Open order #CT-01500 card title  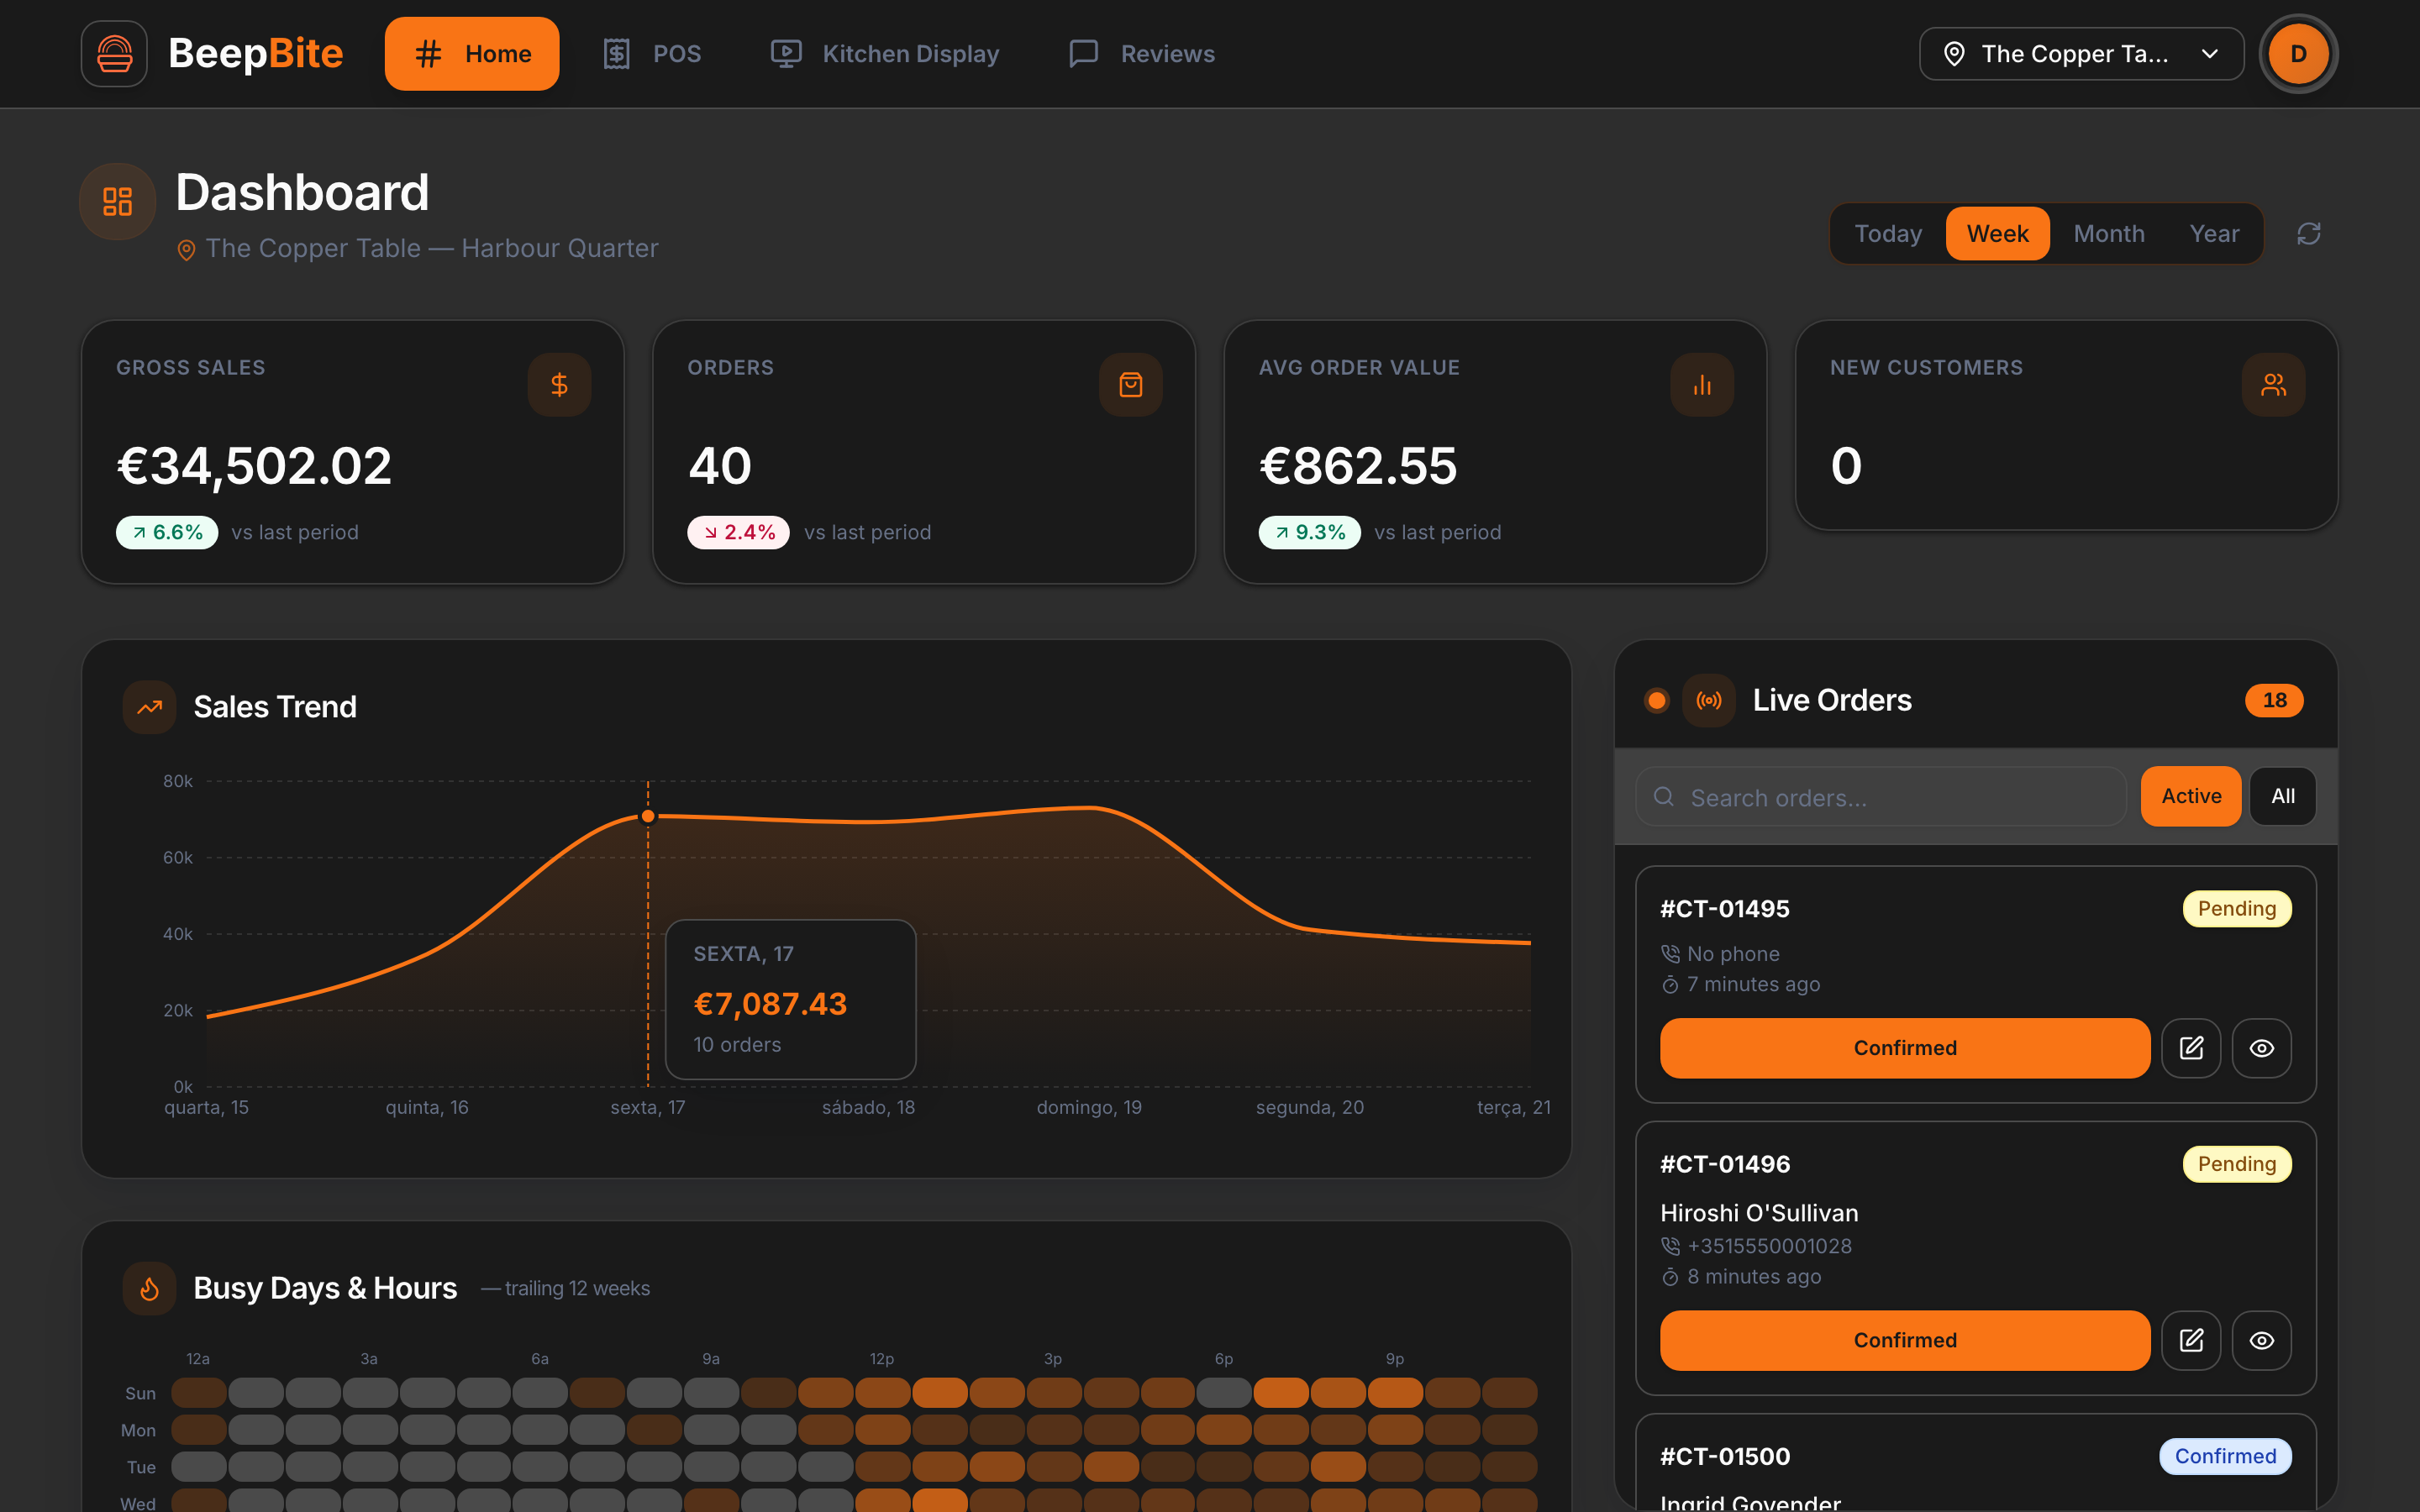tap(1725, 1456)
